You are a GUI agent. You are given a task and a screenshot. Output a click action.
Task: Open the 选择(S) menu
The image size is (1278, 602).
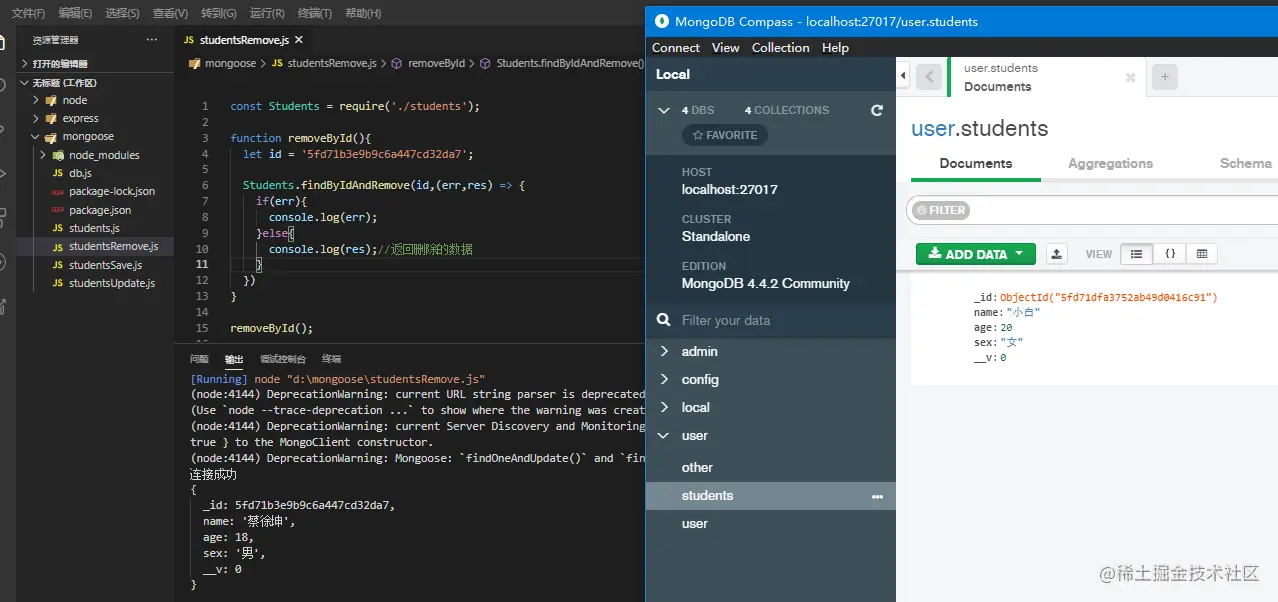(122, 13)
